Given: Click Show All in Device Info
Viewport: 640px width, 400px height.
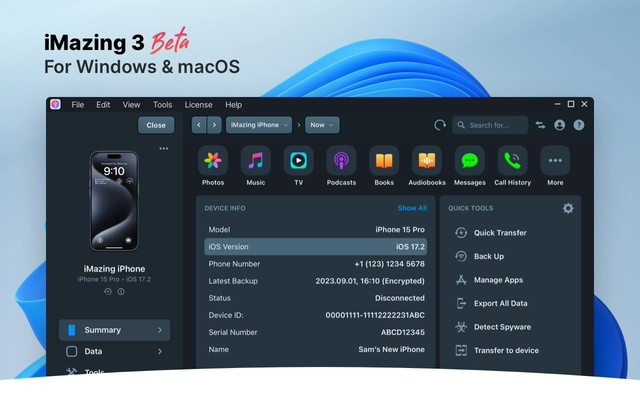Looking at the screenshot, I should click(x=412, y=208).
